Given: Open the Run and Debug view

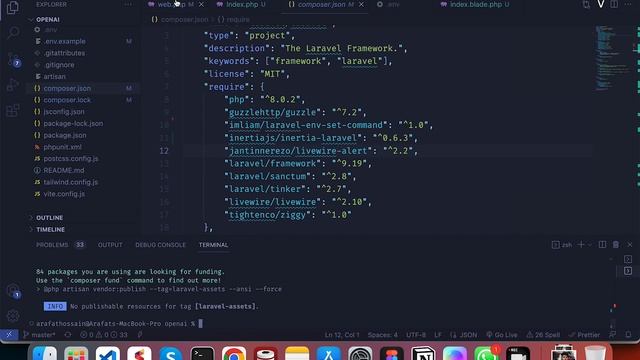Looking at the screenshot, I should (x=13, y=85).
